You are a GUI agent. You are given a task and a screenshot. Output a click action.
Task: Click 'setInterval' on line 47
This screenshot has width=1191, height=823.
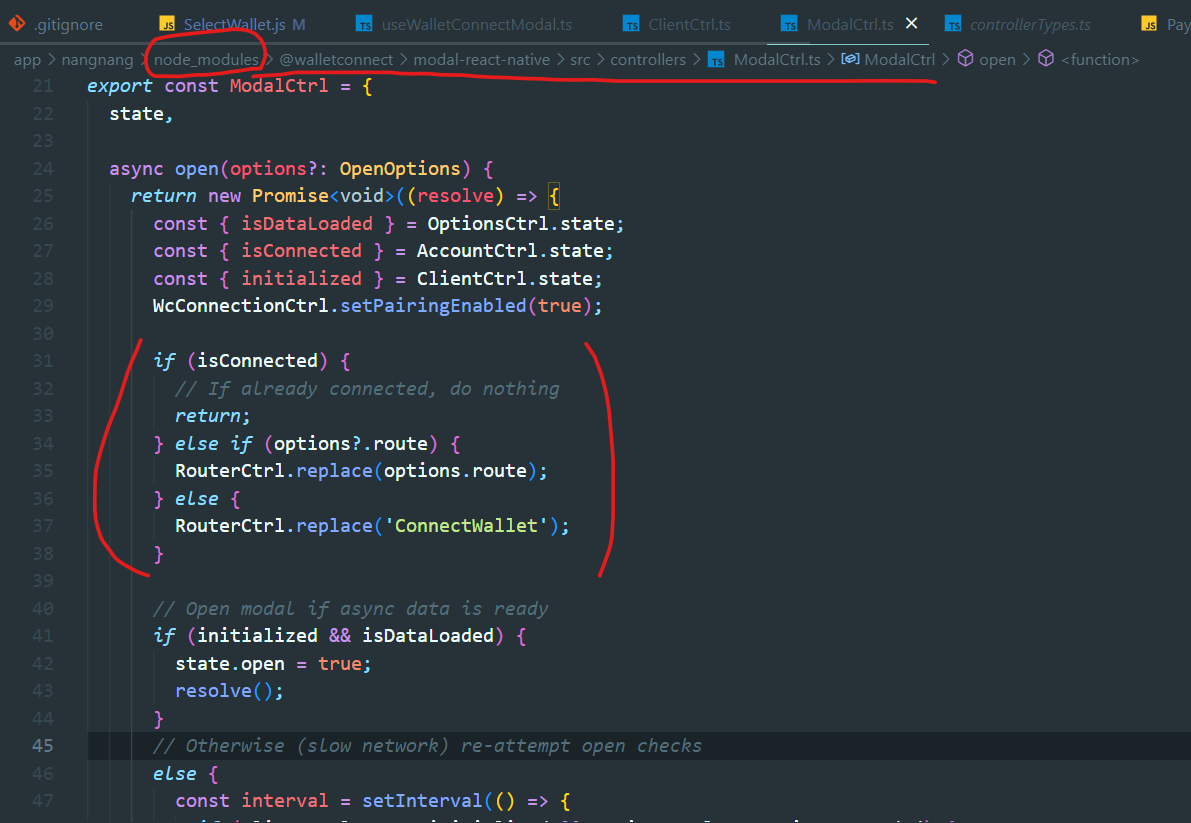[x=422, y=801]
